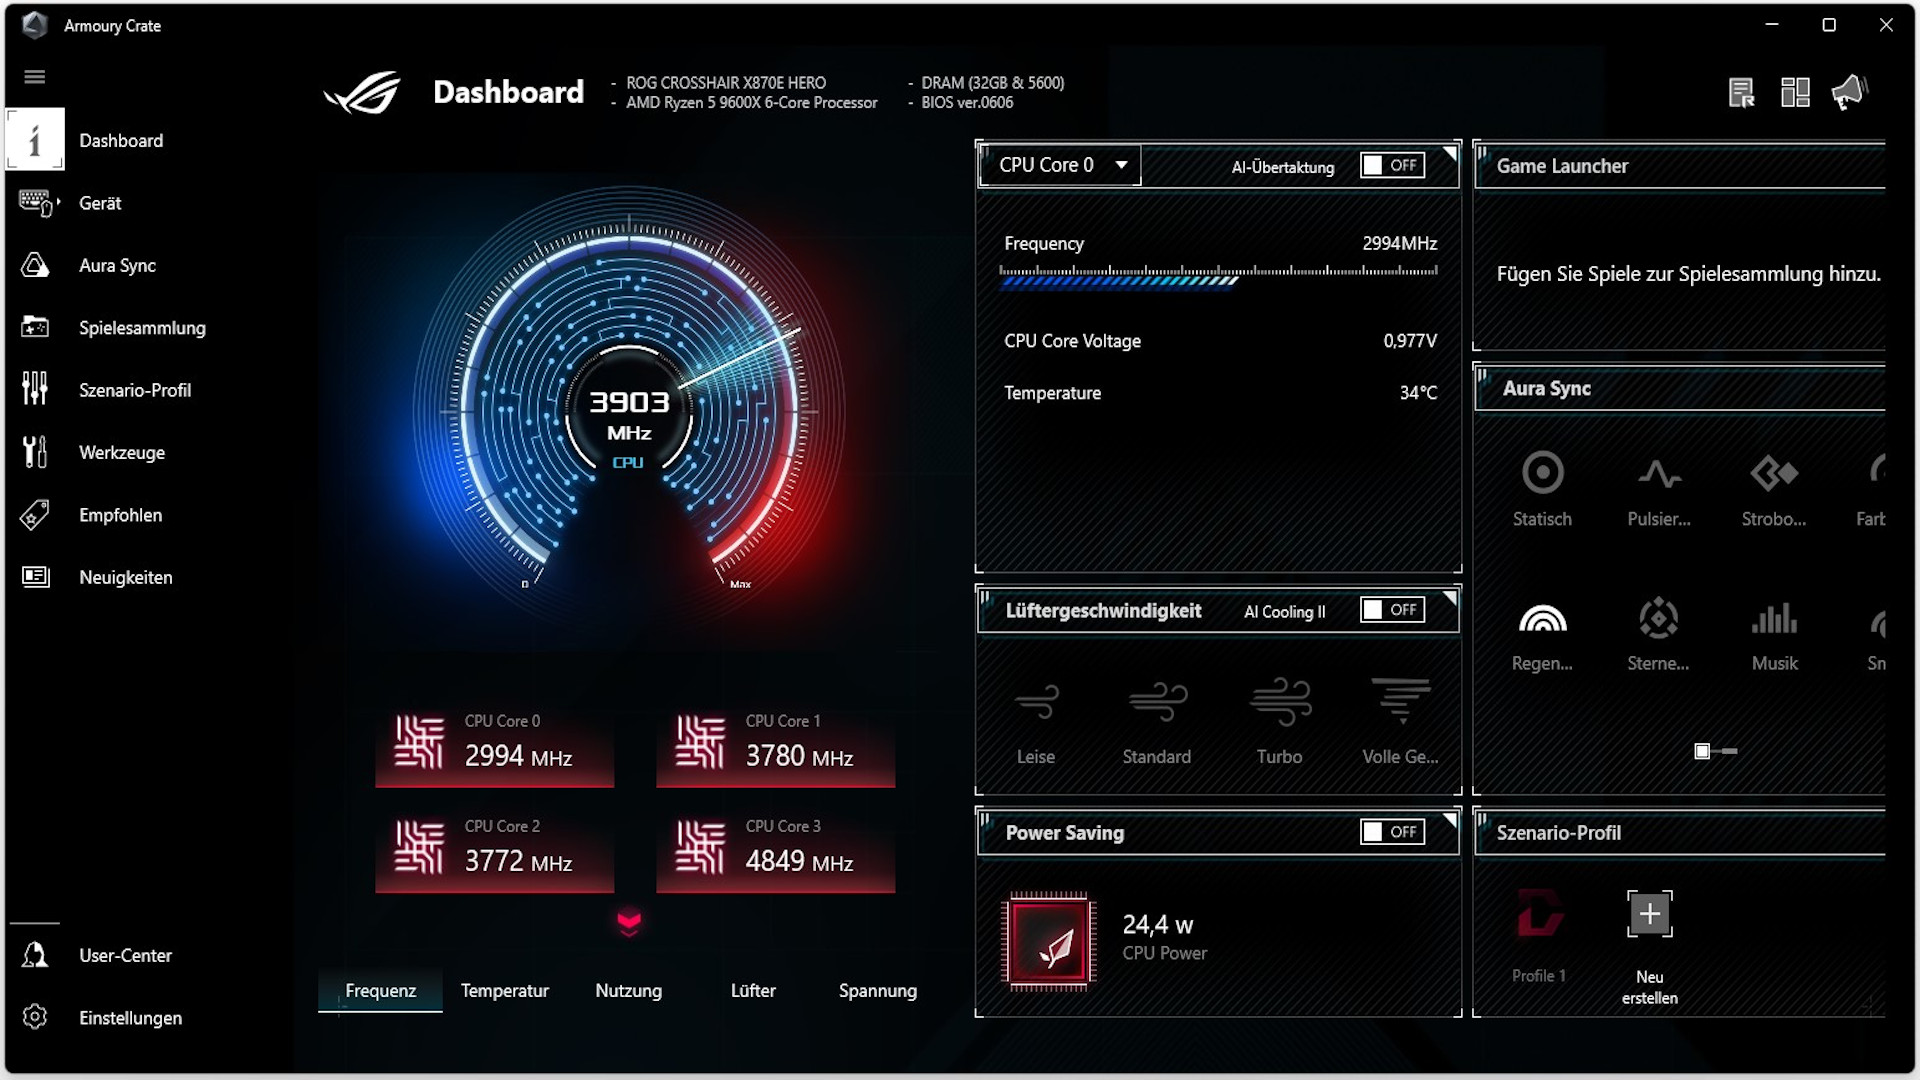Open the Aura Sync sidebar icon
1920x1080 pixels.
coord(36,265)
